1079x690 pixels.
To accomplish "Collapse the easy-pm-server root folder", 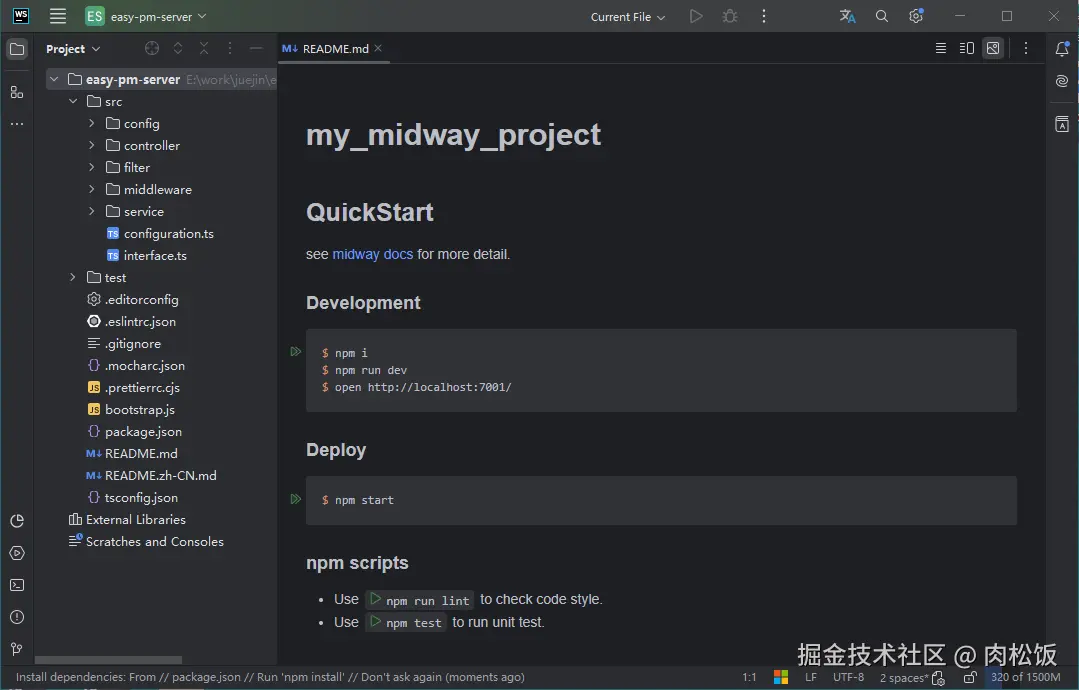I will coord(54,79).
